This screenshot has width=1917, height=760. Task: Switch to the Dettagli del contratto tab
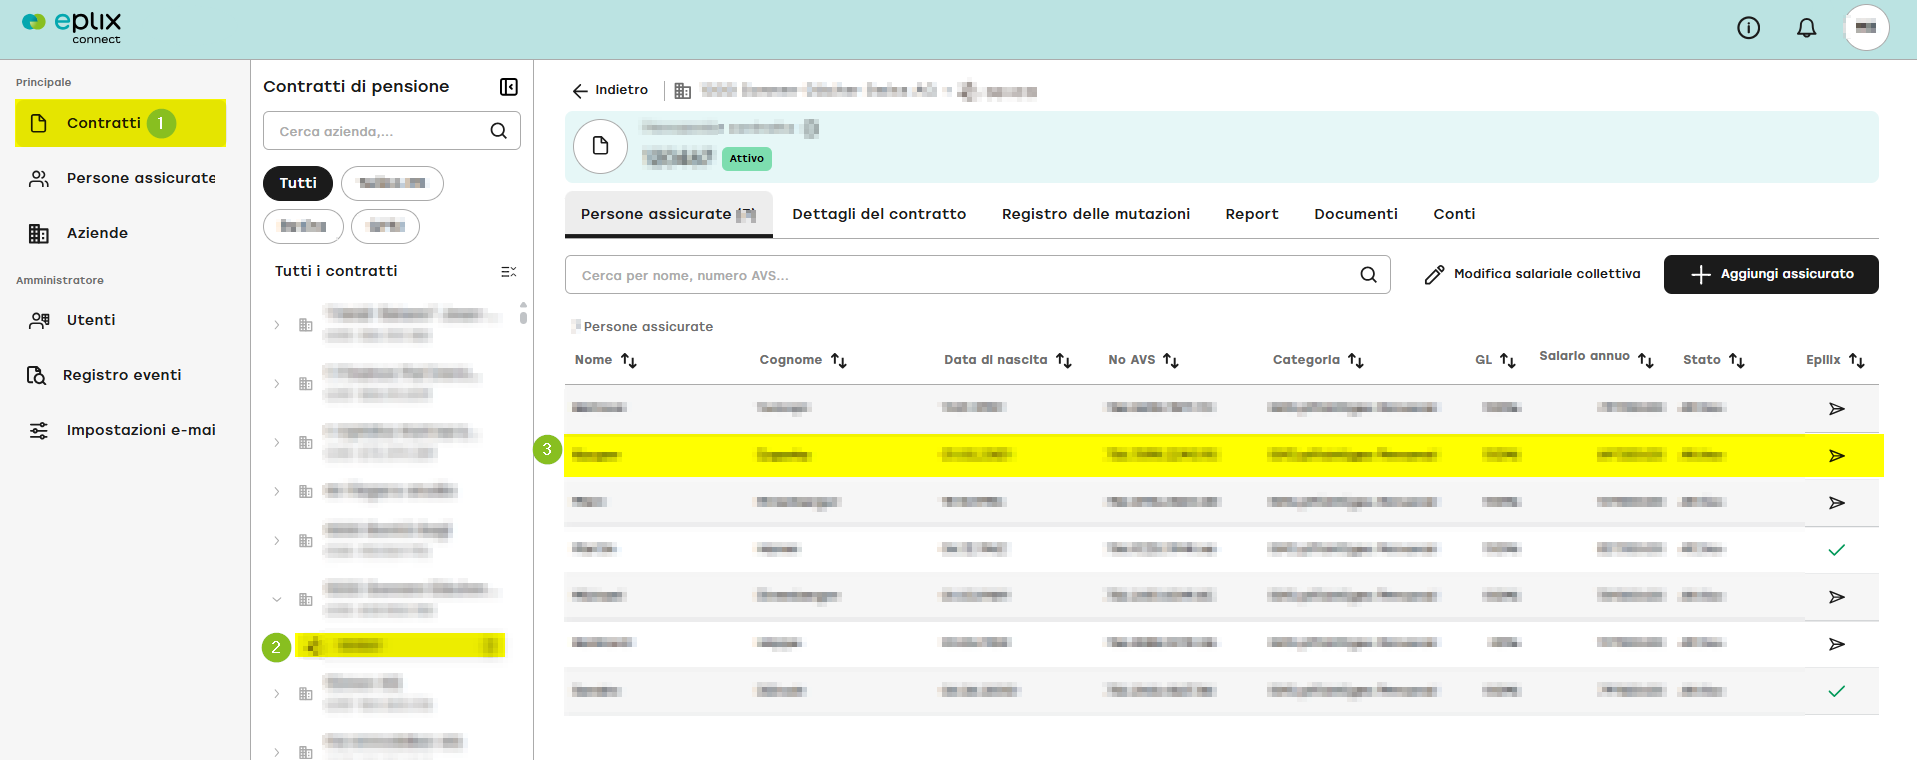pos(879,214)
